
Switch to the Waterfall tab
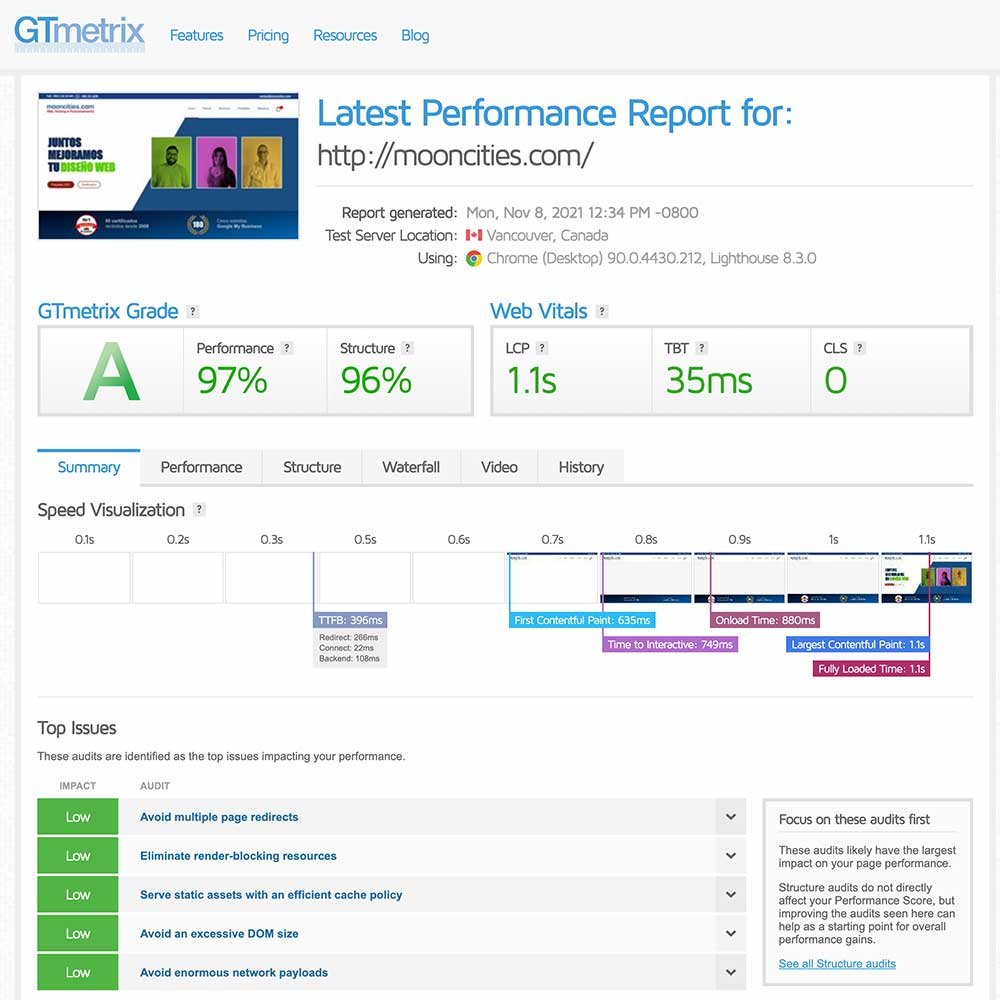tap(410, 467)
